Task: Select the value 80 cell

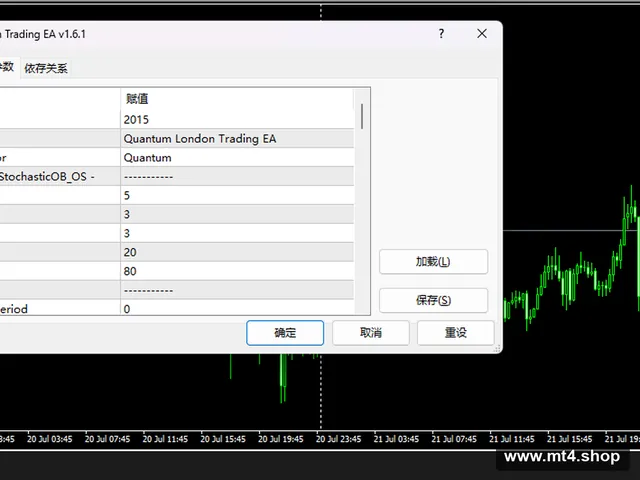Action: click(x=237, y=271)
